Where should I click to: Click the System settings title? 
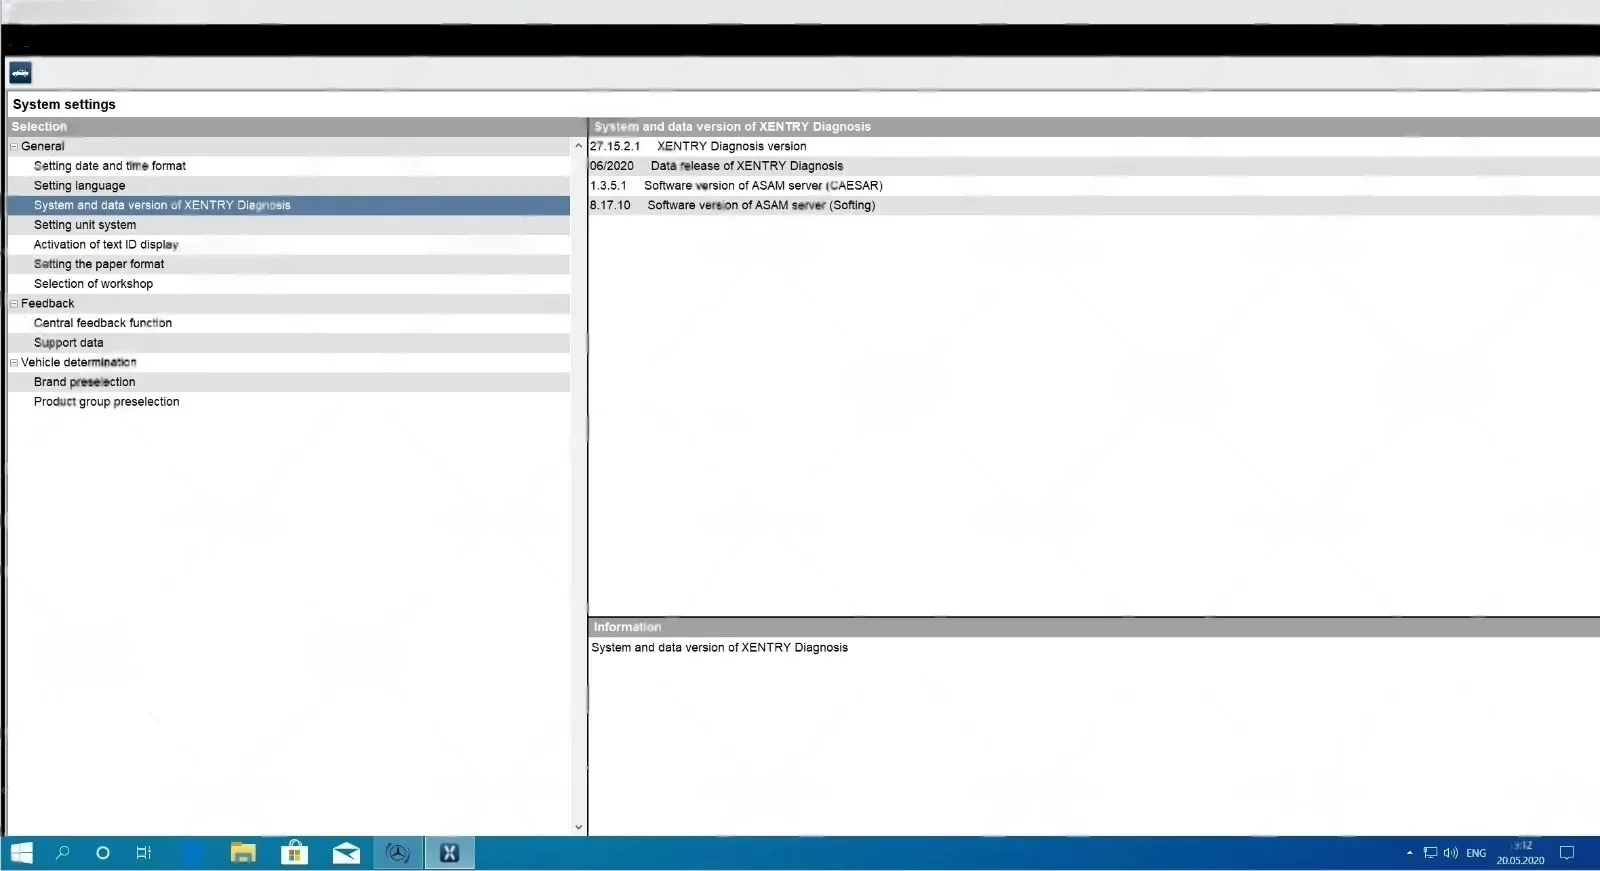click(64, 104)
